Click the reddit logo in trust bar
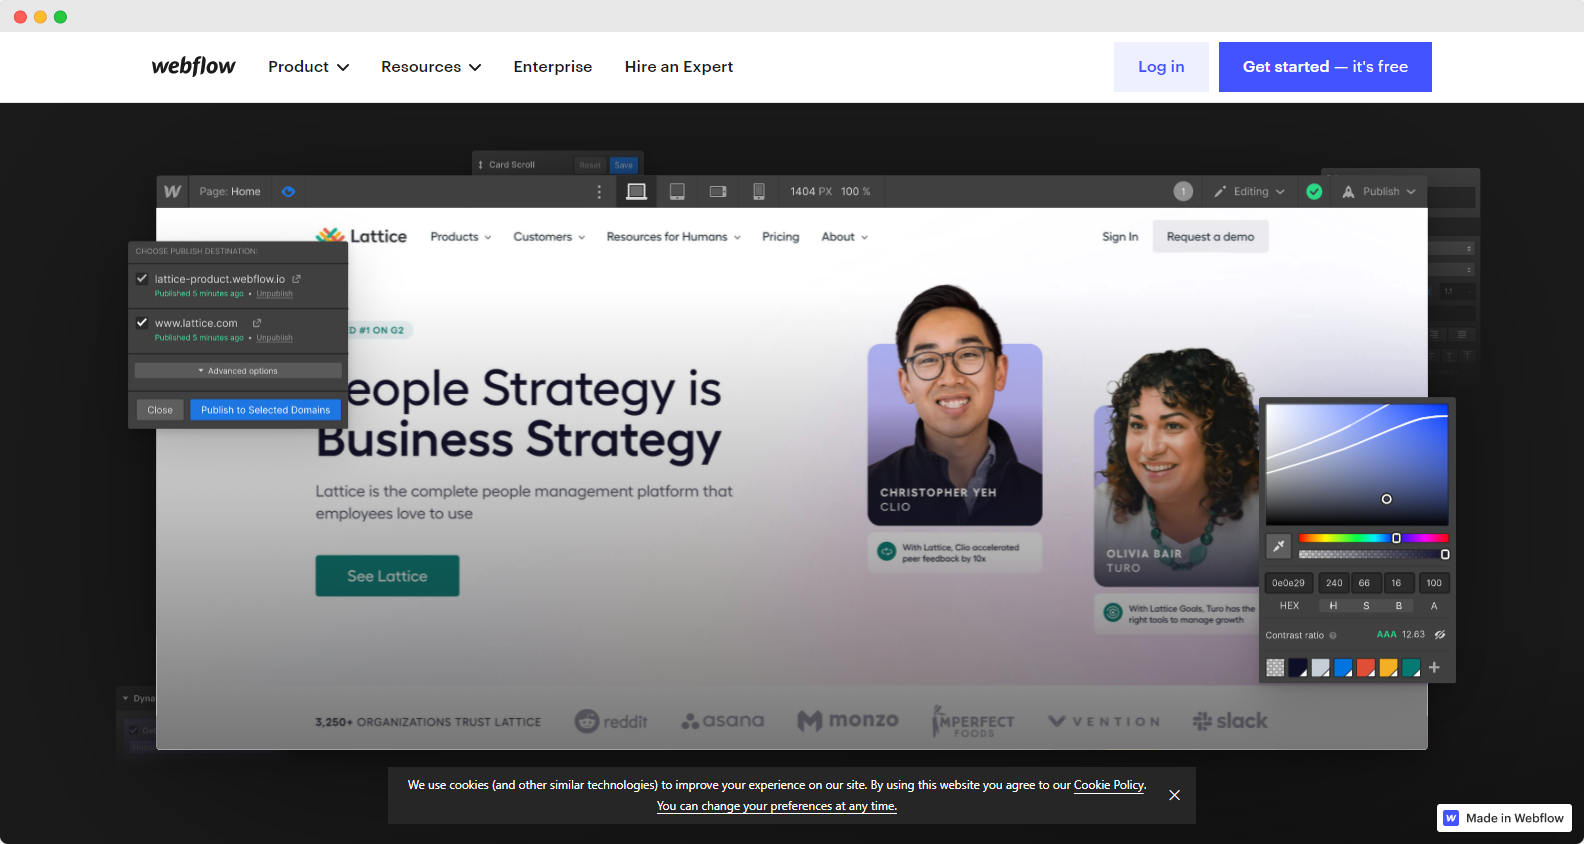 pyautogui.click(x=611, y=721)
